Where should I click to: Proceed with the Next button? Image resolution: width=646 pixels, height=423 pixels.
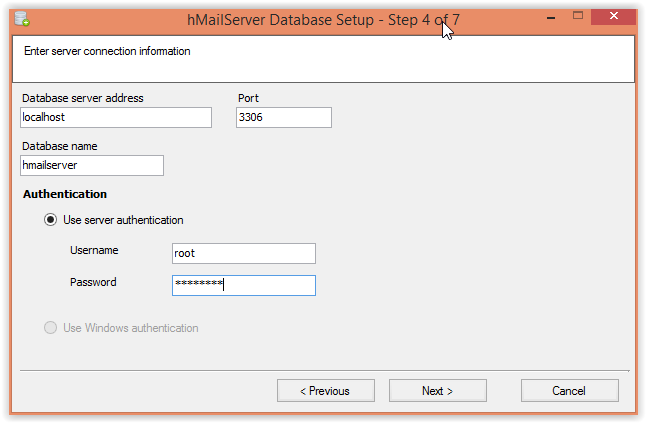point(438,390)
